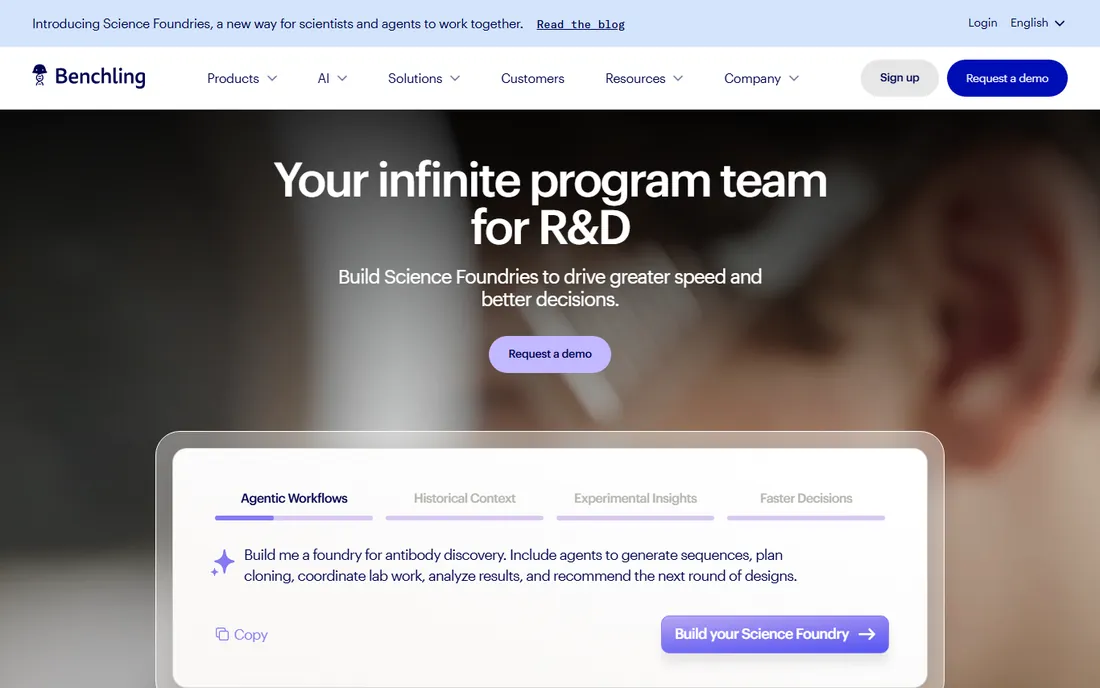The image size is (1100, 688).
Task: Click the Benchling wordmark
Action: (x=100, y=76)
